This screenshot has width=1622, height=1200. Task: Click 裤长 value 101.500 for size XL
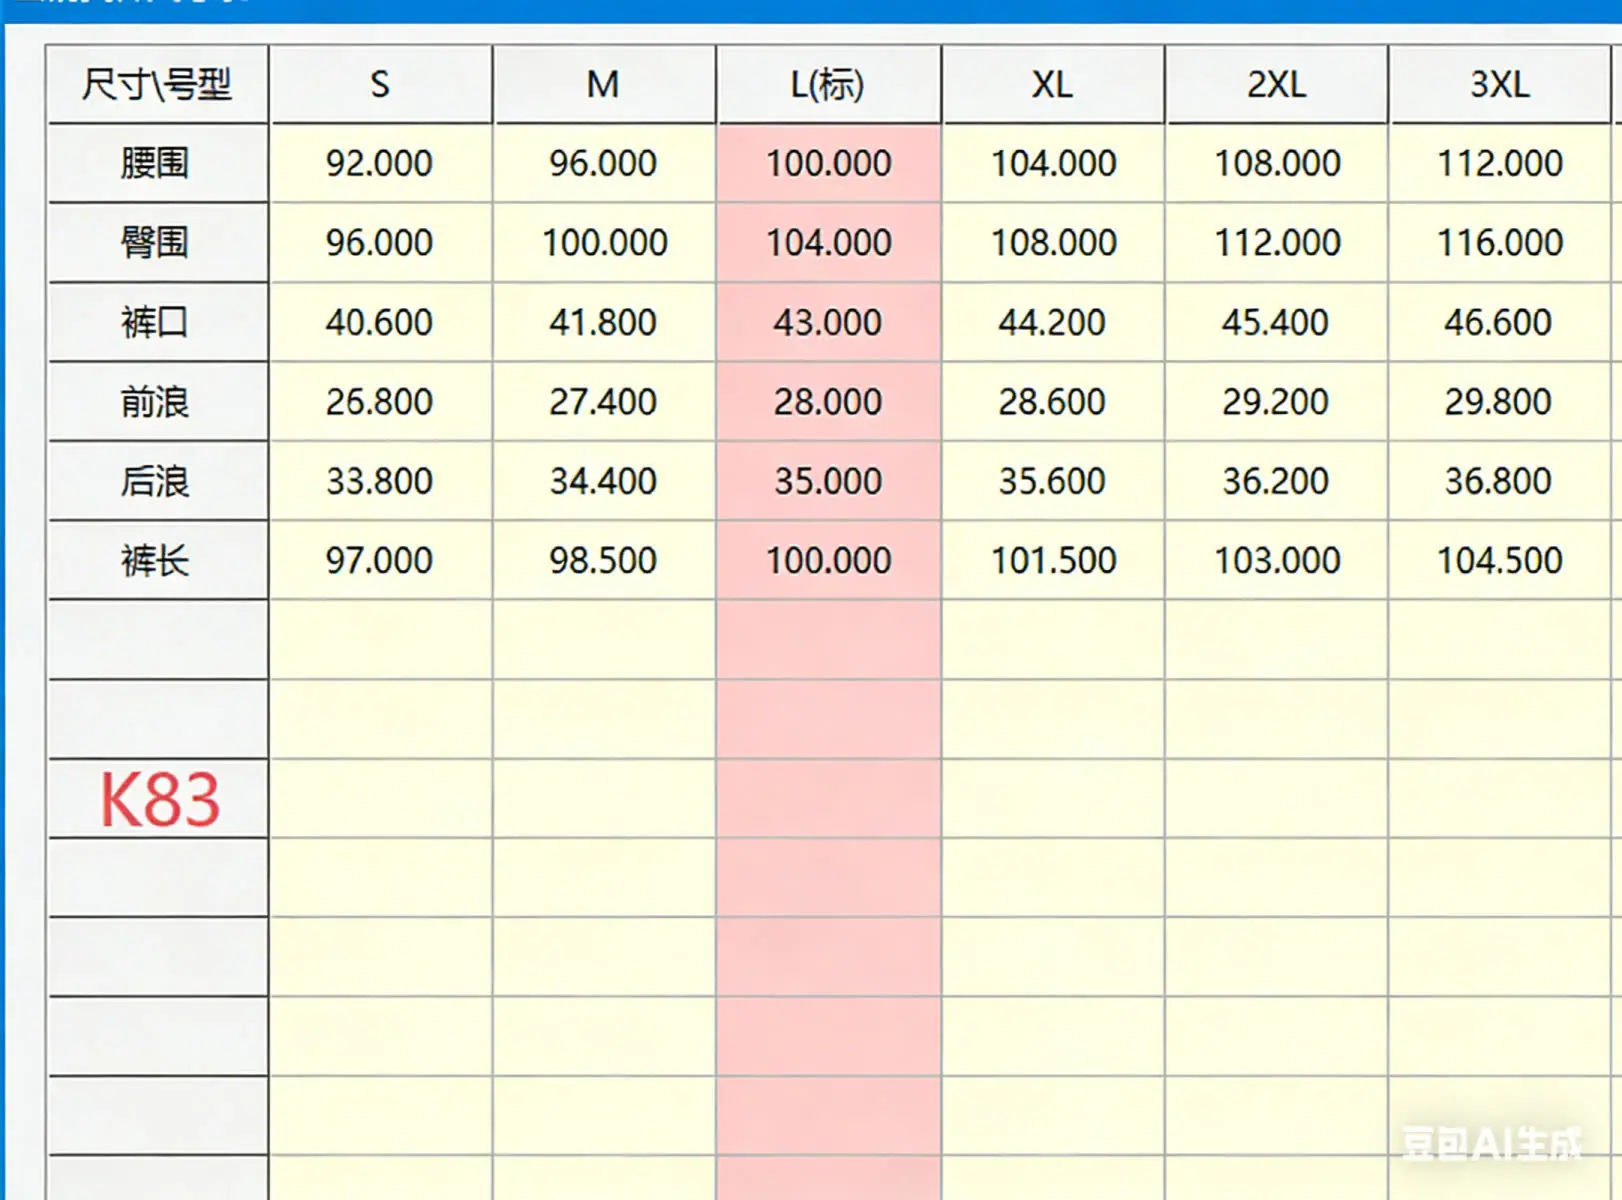(x=1053, y=560)
